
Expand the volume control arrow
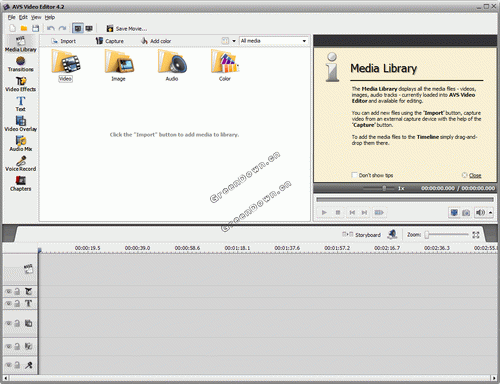coord(490,212)
